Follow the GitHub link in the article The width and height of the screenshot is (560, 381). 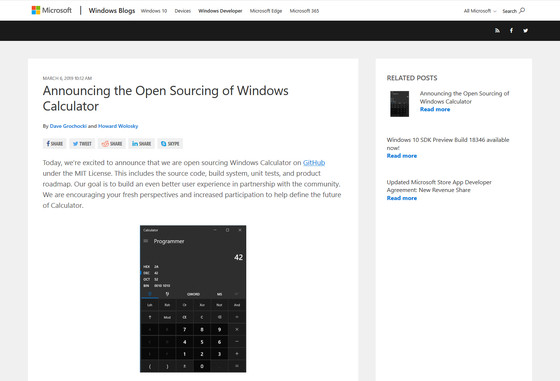[314, 163]
